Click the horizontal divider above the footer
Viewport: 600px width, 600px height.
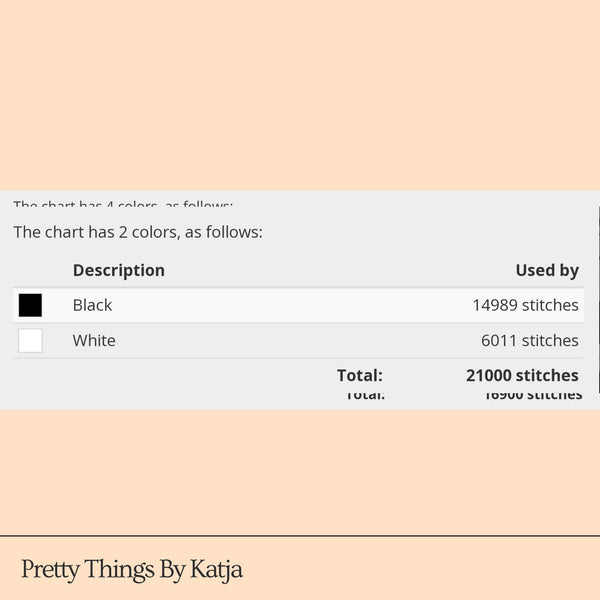click(300, 536)
